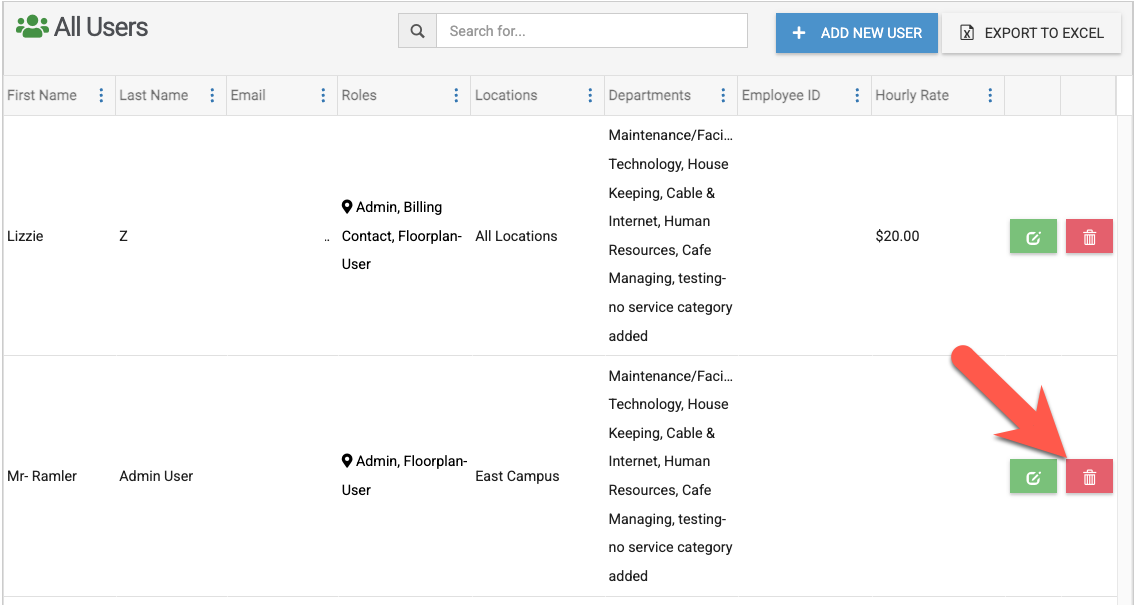1146x605 pixels.
Task: Export the user list to Excel
Action: [x=1031, y=33]
